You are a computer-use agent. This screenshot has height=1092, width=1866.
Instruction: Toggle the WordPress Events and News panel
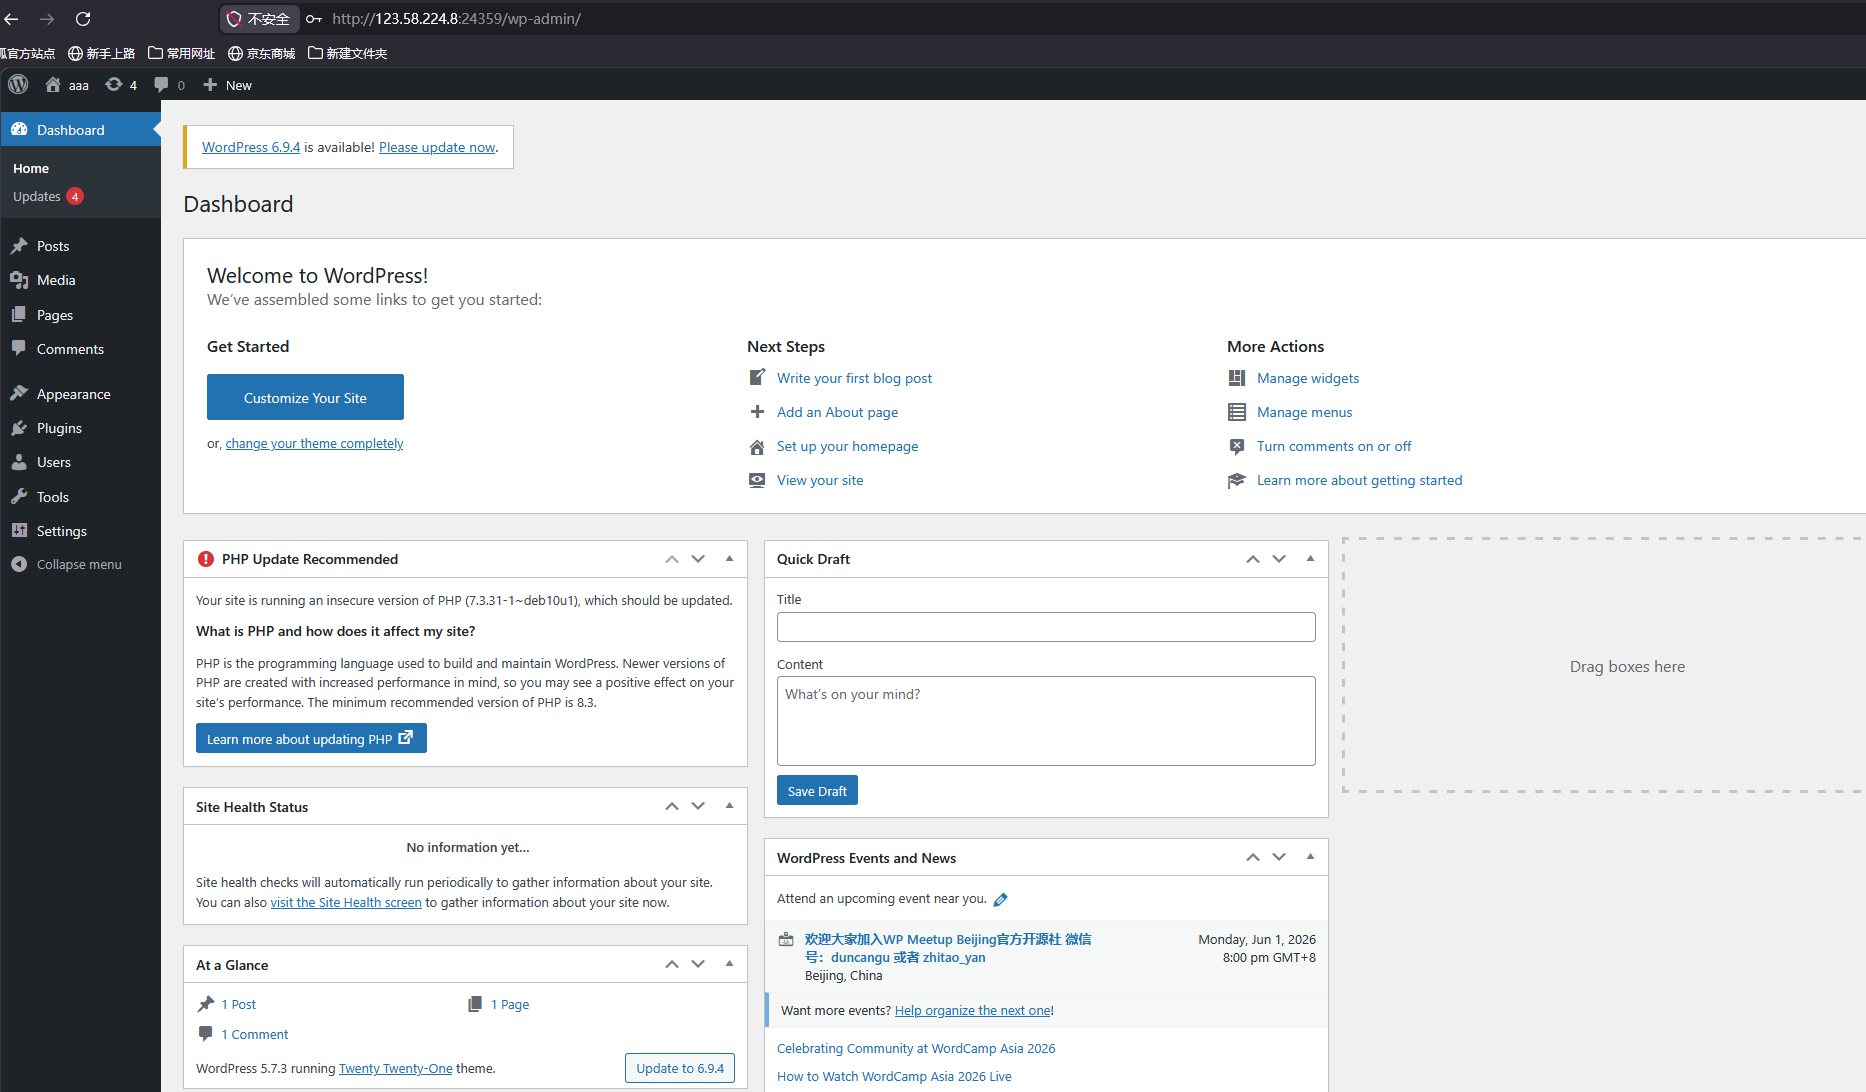1310,857
